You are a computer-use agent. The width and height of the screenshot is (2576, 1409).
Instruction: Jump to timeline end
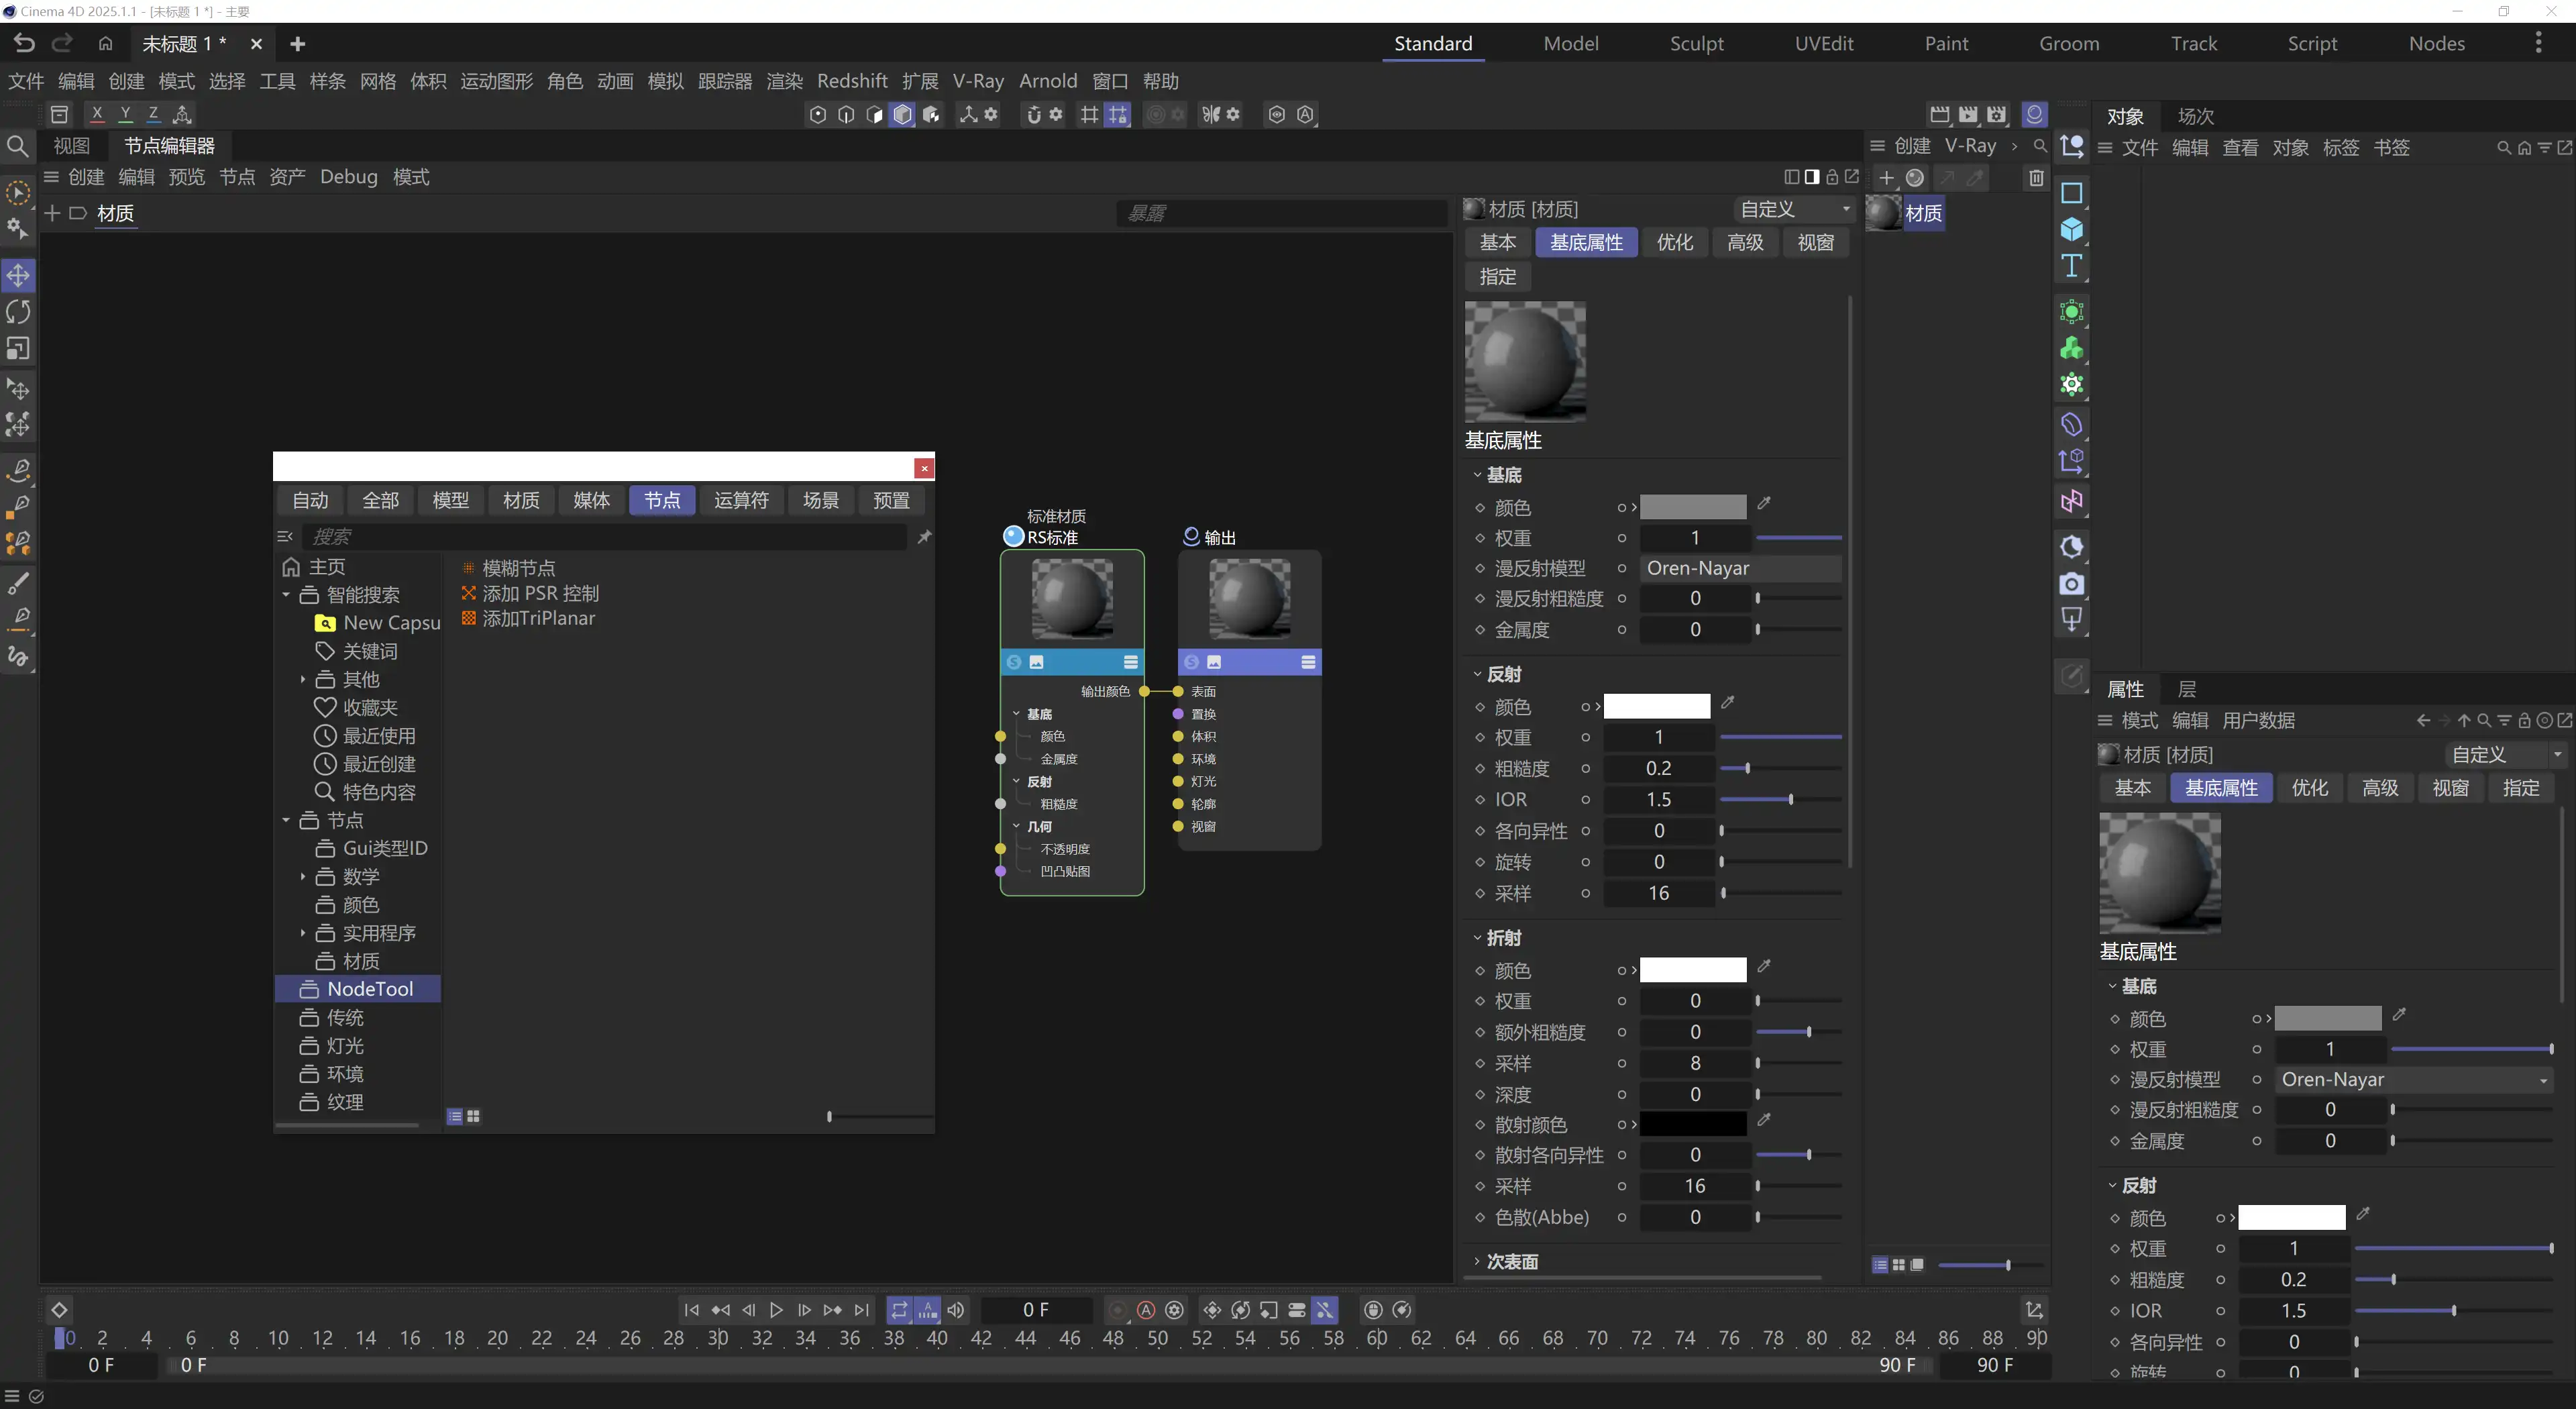862,1310
